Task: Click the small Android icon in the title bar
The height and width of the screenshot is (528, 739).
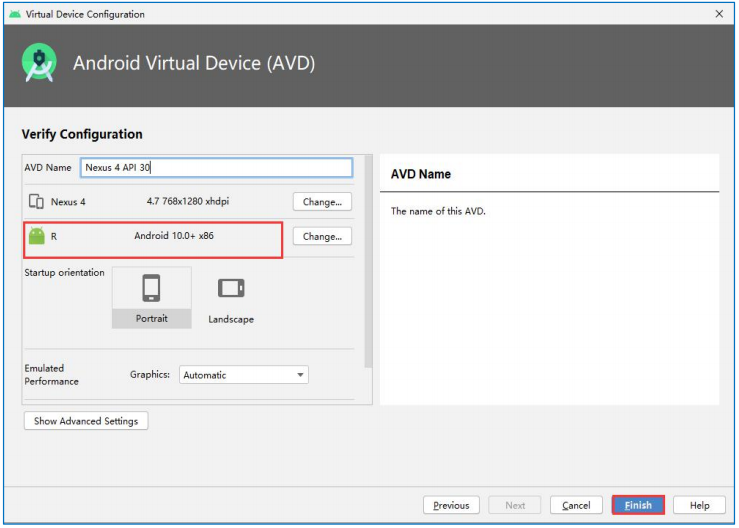Action: [x=15, y=14]
